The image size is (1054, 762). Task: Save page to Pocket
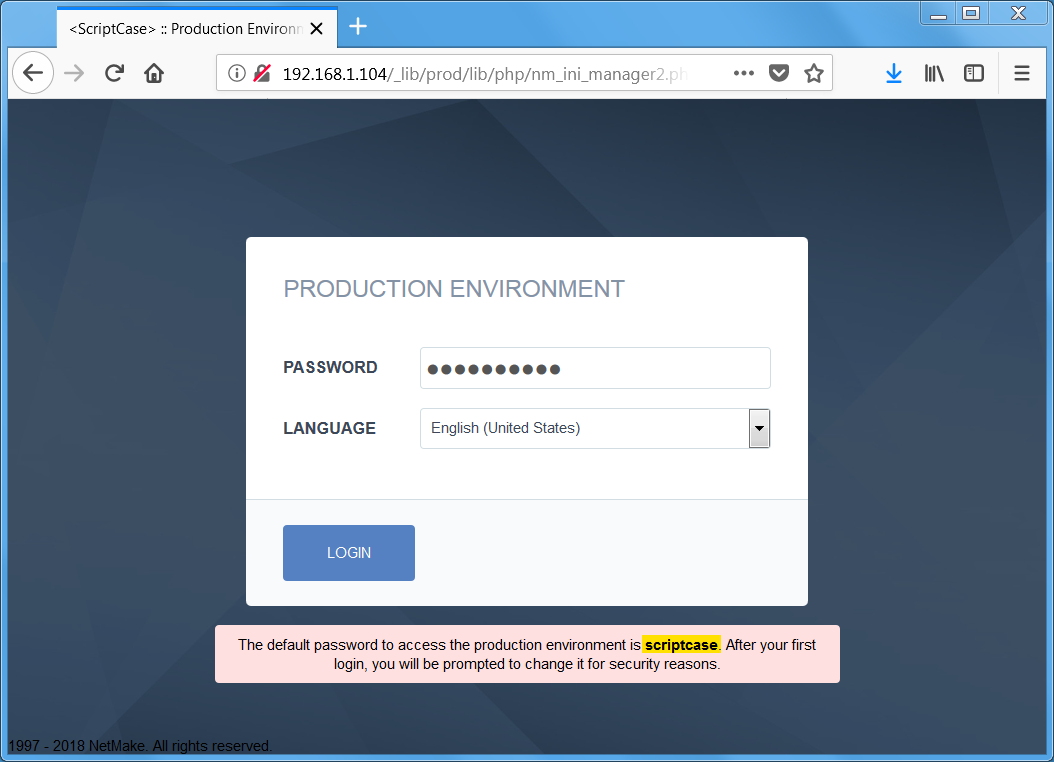tap(778, 73)
